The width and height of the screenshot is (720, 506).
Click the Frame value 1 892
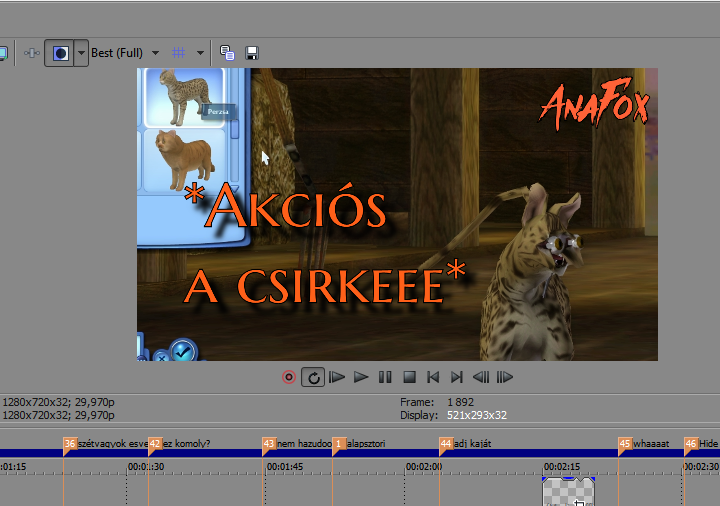click(460, 402)
